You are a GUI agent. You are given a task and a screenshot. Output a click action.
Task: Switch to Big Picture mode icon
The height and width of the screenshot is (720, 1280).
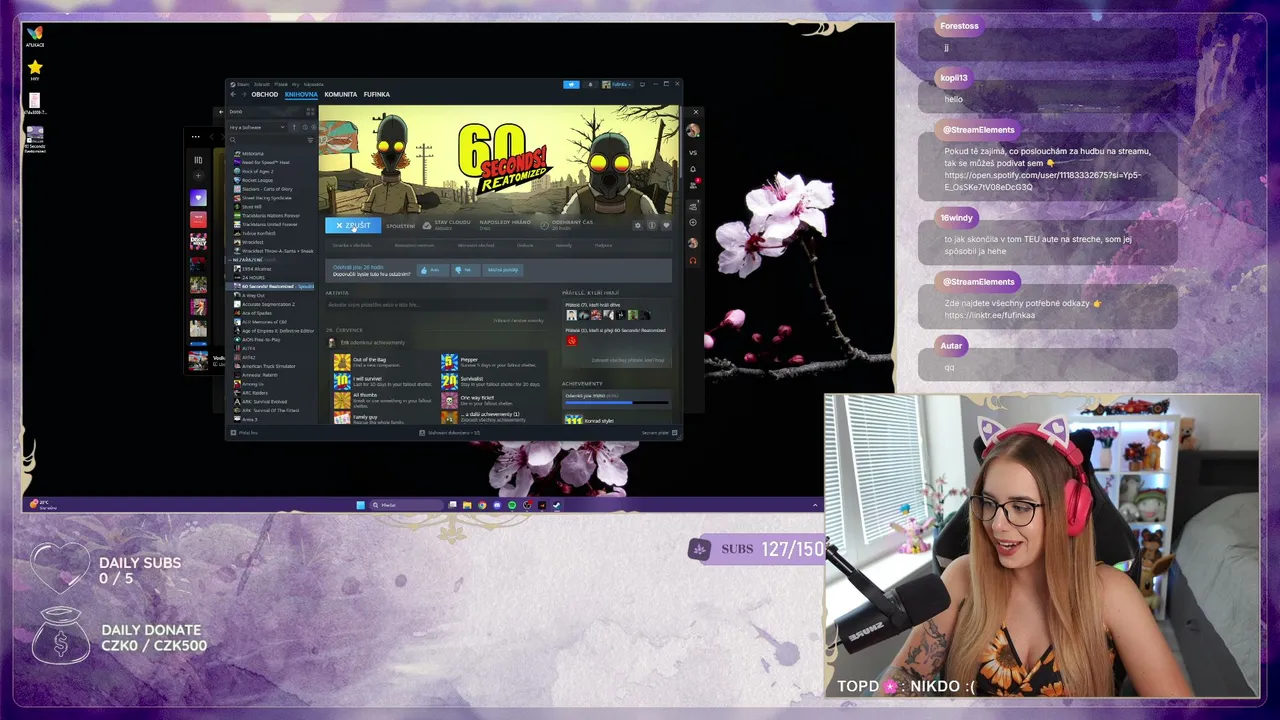click(x=642, y=85)
